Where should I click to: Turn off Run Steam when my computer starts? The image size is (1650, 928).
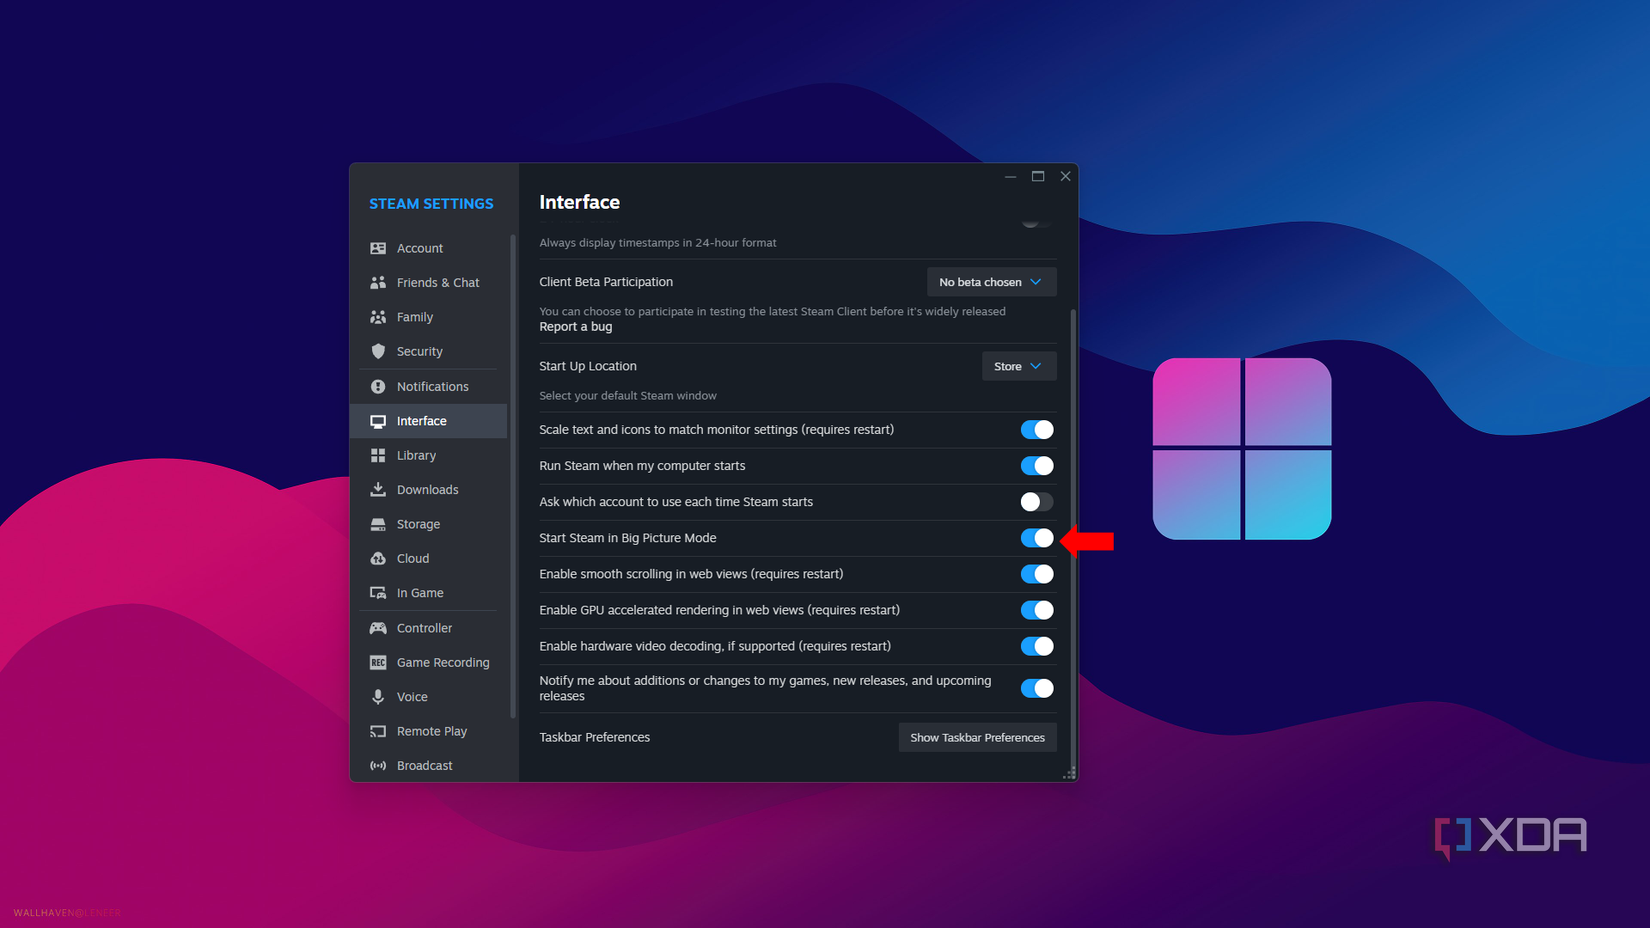pos(1036,465)
